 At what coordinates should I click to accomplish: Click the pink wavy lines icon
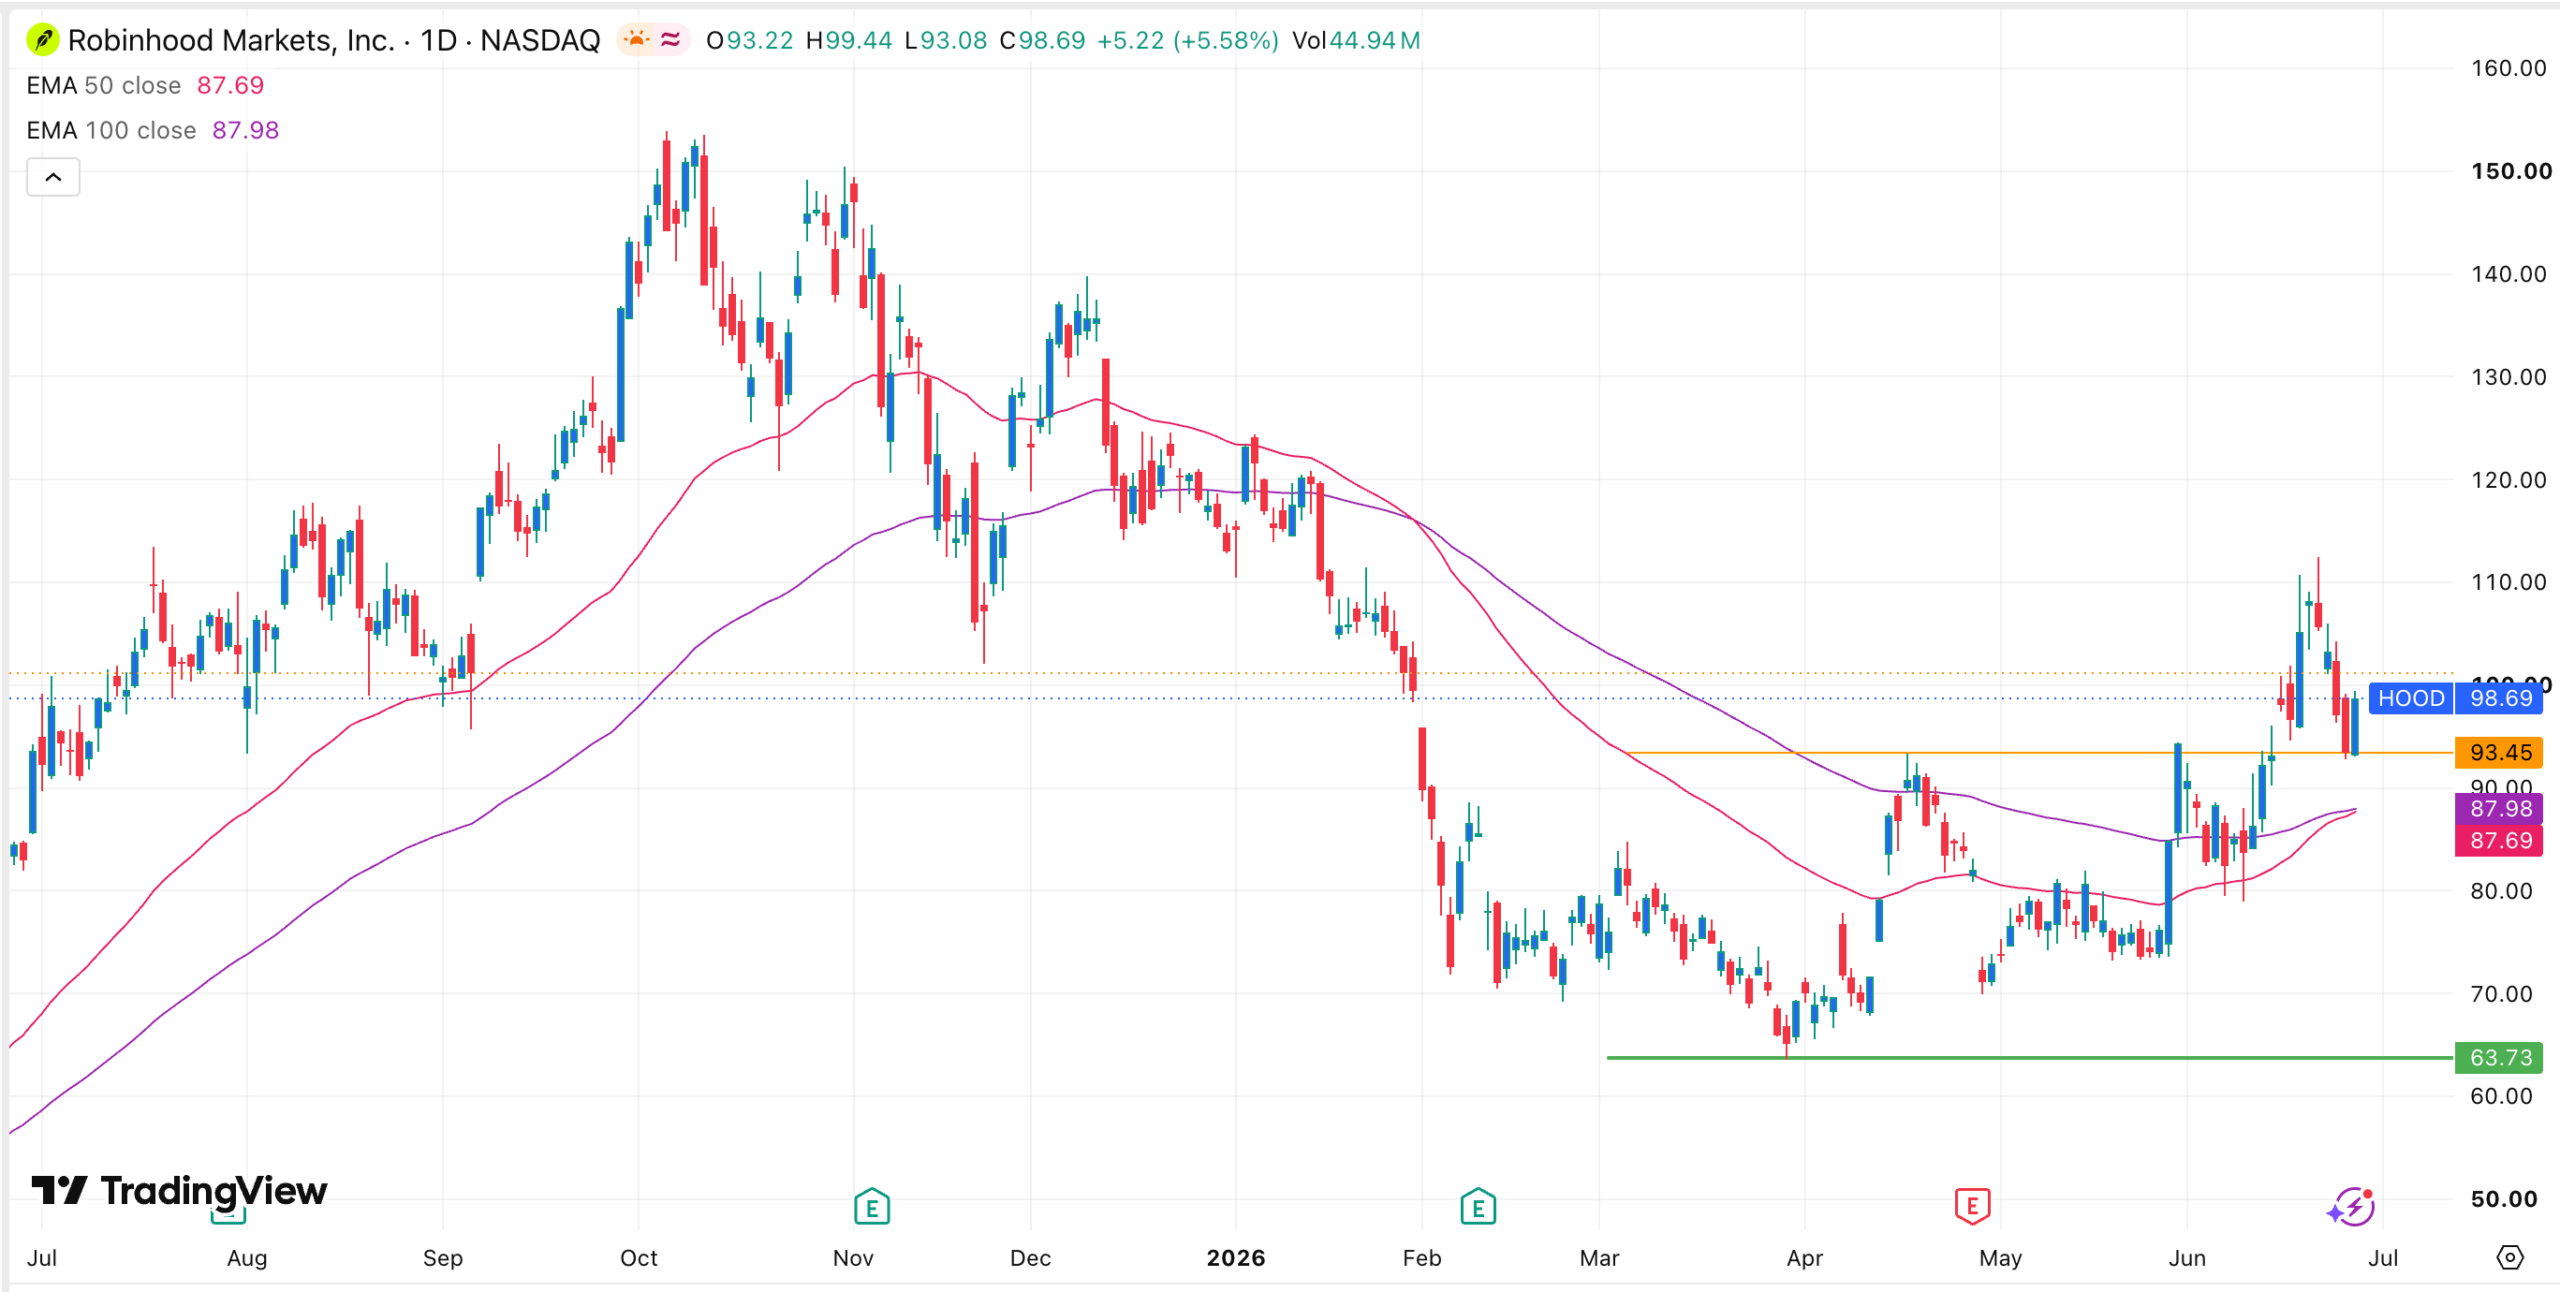tap(671, 39)
